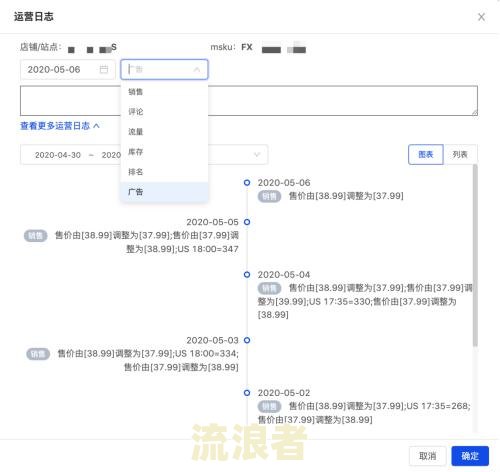The image size is (500, 472).
Task: Choose 评论 from the category list
Action: [164, 112]
